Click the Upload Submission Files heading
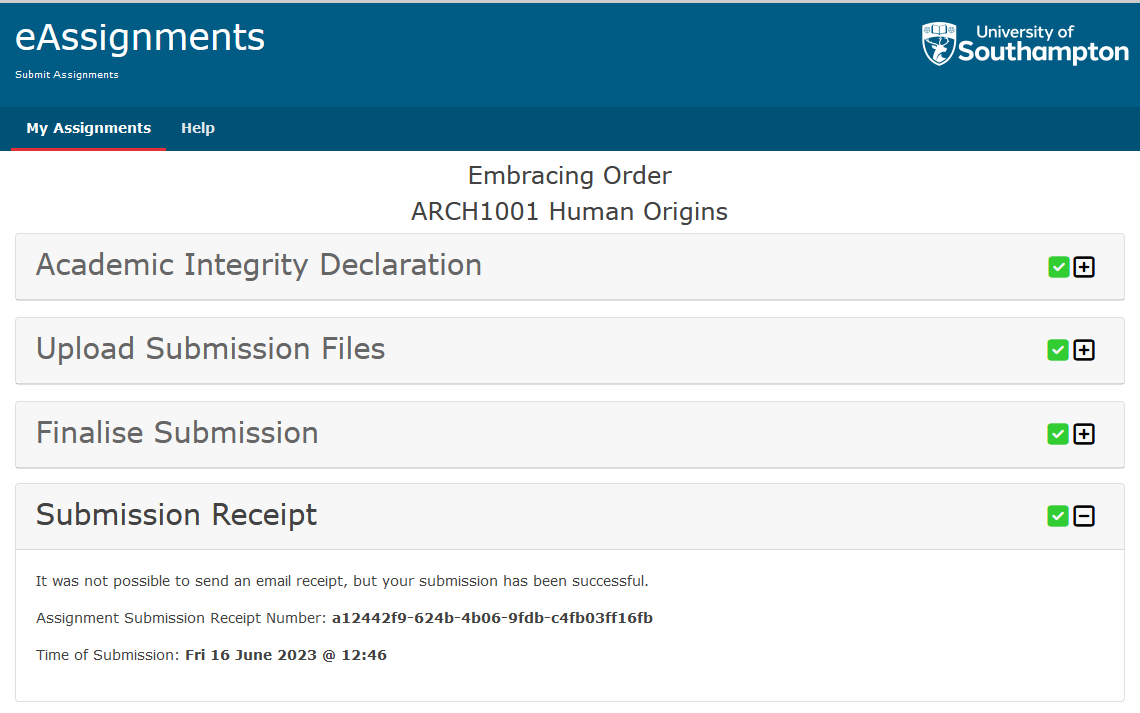Image resolution: width=1140 pixels, height=713 pixels. 210,350
